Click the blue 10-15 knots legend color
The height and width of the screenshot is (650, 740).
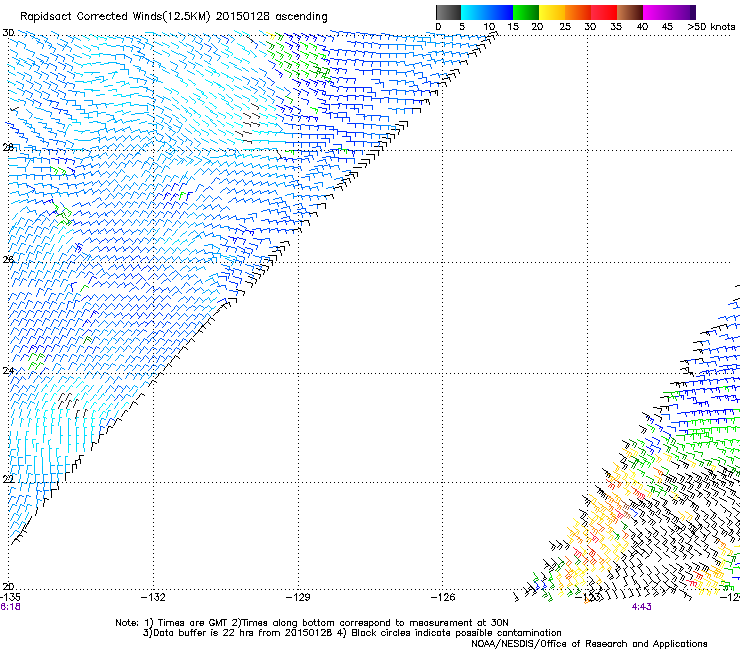coord(500,12)
